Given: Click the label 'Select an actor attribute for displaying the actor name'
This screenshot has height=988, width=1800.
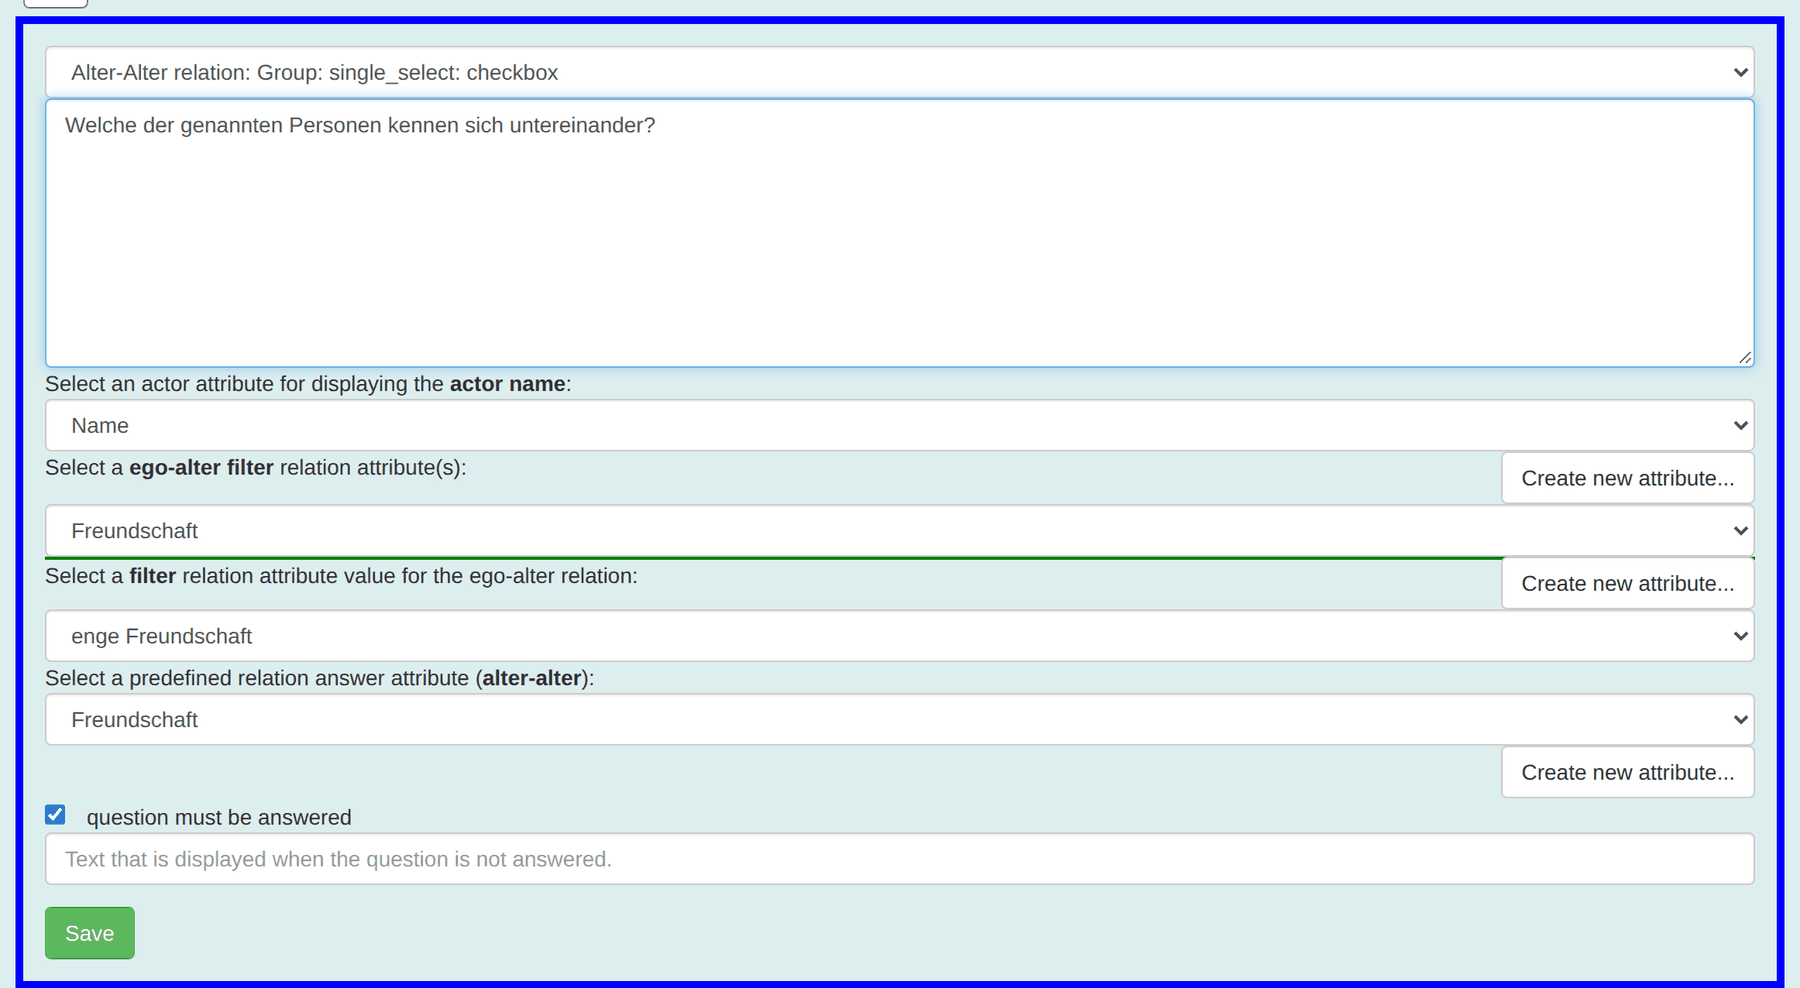Looking at the screenshot, I should pyautogui.click(x=308, y=384).
